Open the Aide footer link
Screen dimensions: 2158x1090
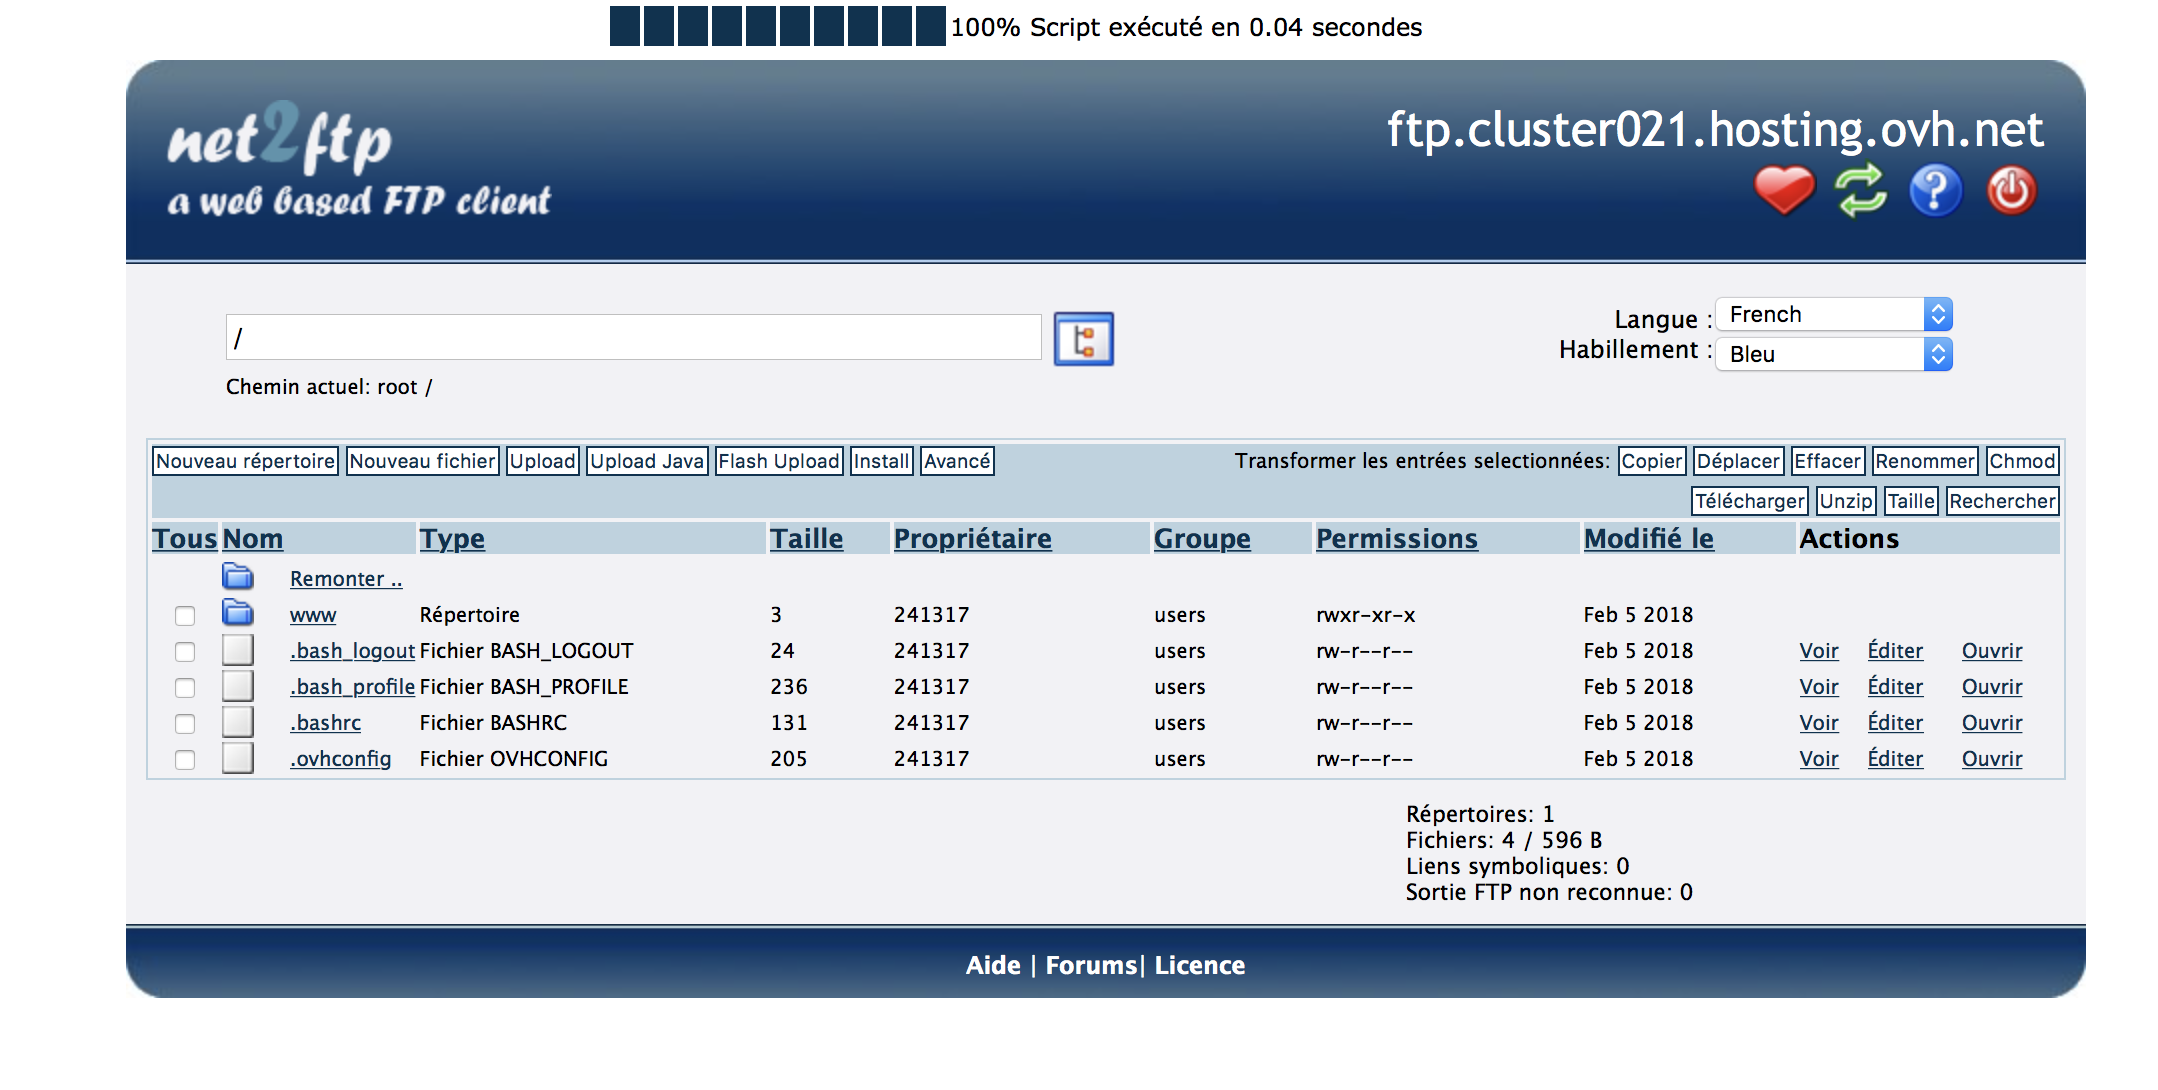point(992,965)
